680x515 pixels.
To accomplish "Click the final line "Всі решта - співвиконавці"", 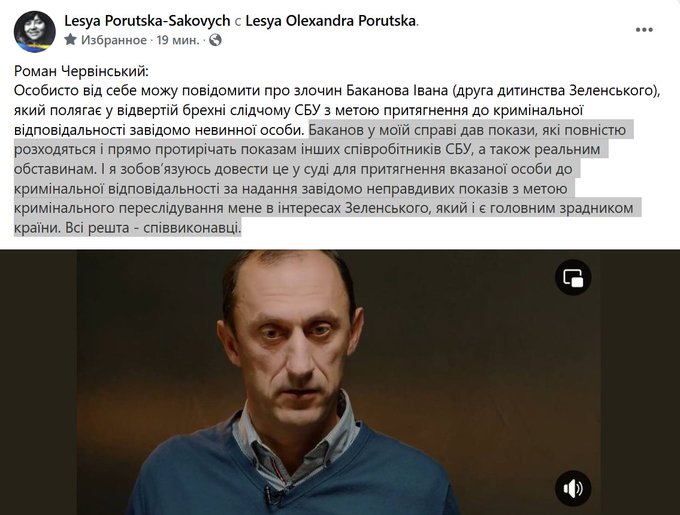I will (153, 228).
